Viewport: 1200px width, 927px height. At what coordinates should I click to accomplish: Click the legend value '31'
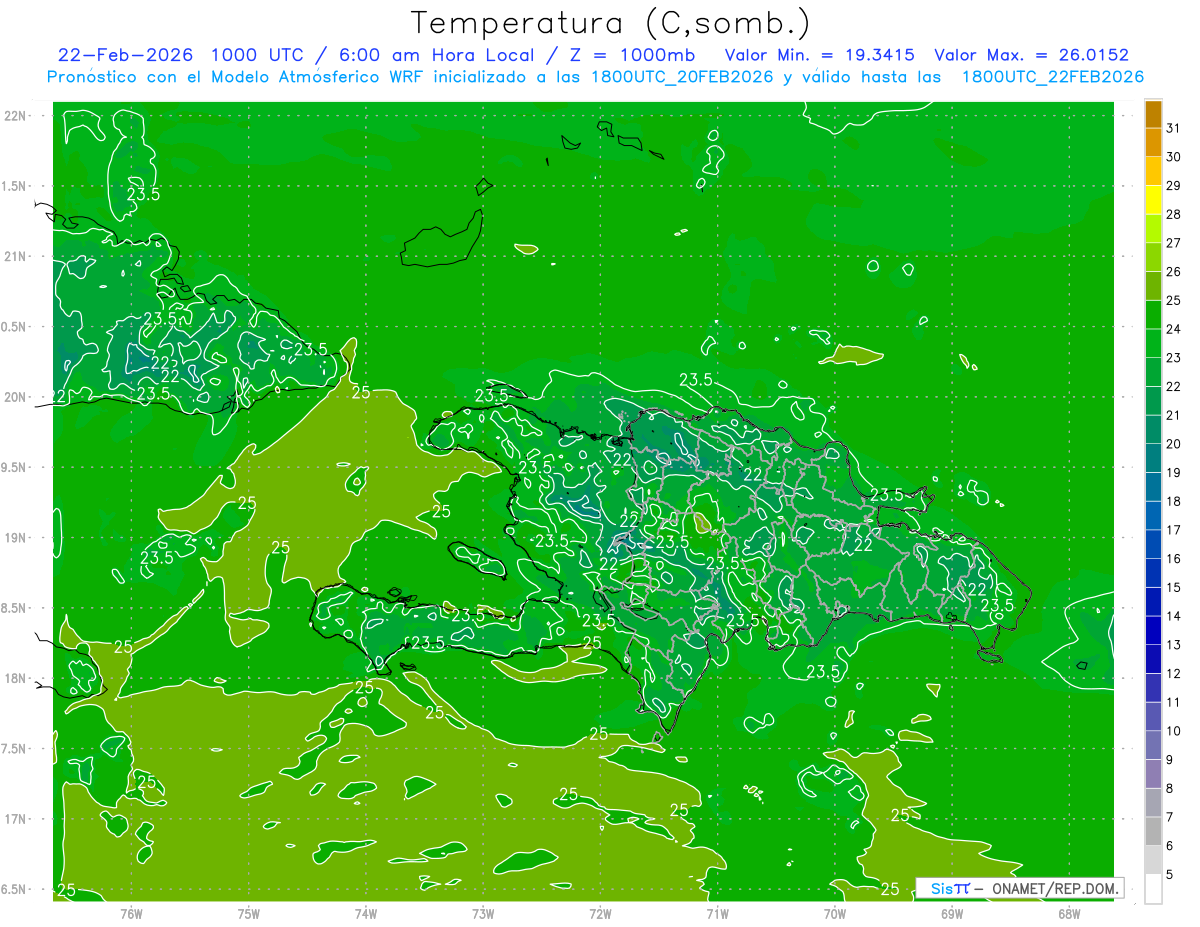(x=1174, y=128)
